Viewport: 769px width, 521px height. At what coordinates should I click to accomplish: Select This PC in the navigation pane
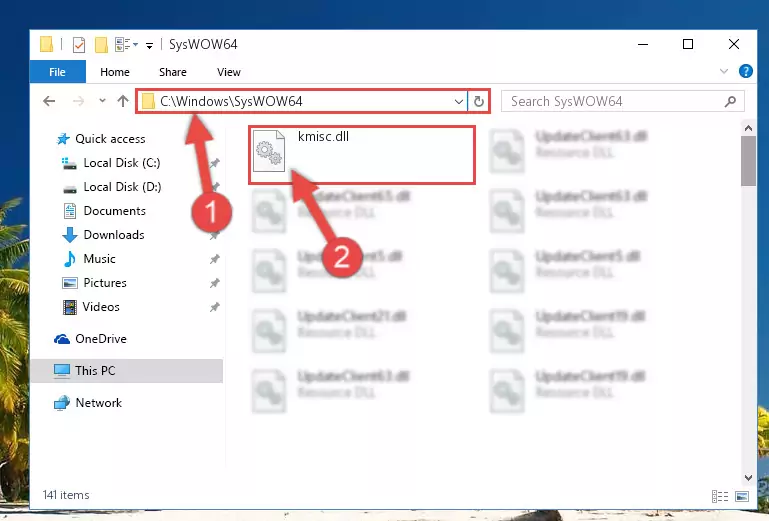[127, 371]
